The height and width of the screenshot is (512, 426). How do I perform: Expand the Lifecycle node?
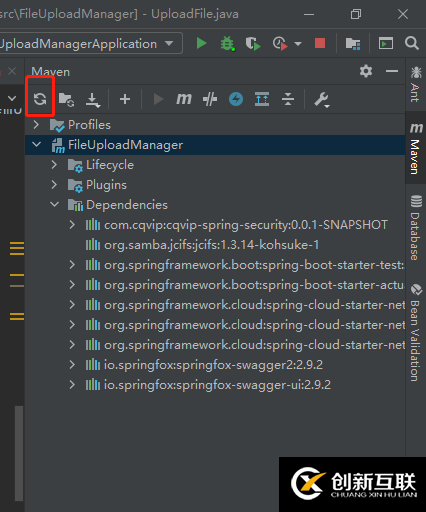tap(54, 165)
